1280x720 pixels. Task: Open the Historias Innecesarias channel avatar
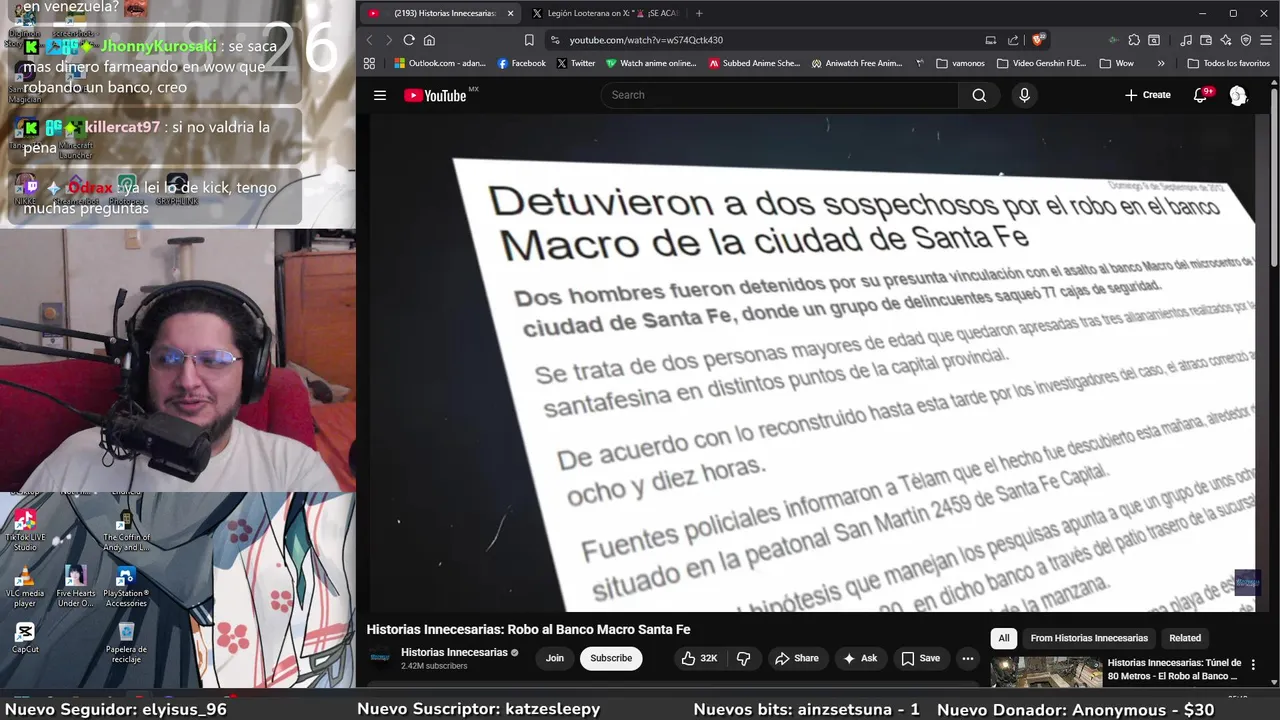click(x=380, y=658)
